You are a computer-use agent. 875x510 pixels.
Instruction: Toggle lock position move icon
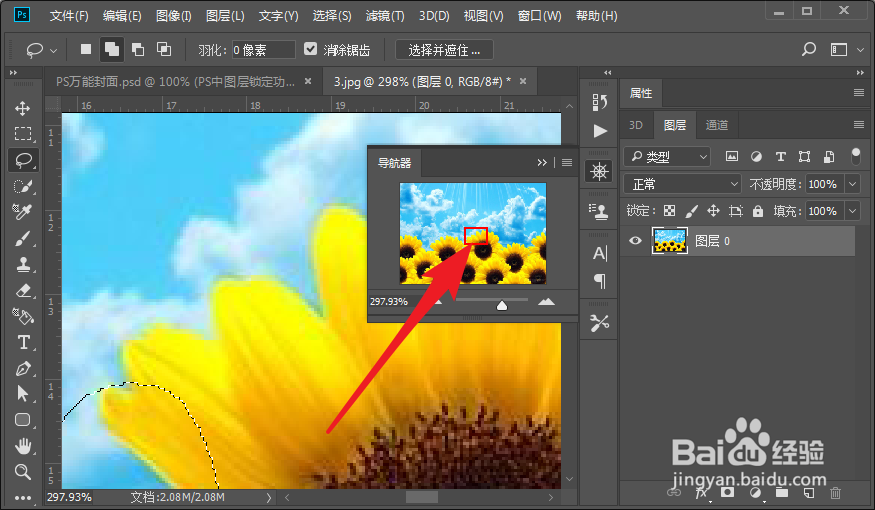[x=713, y=211]
